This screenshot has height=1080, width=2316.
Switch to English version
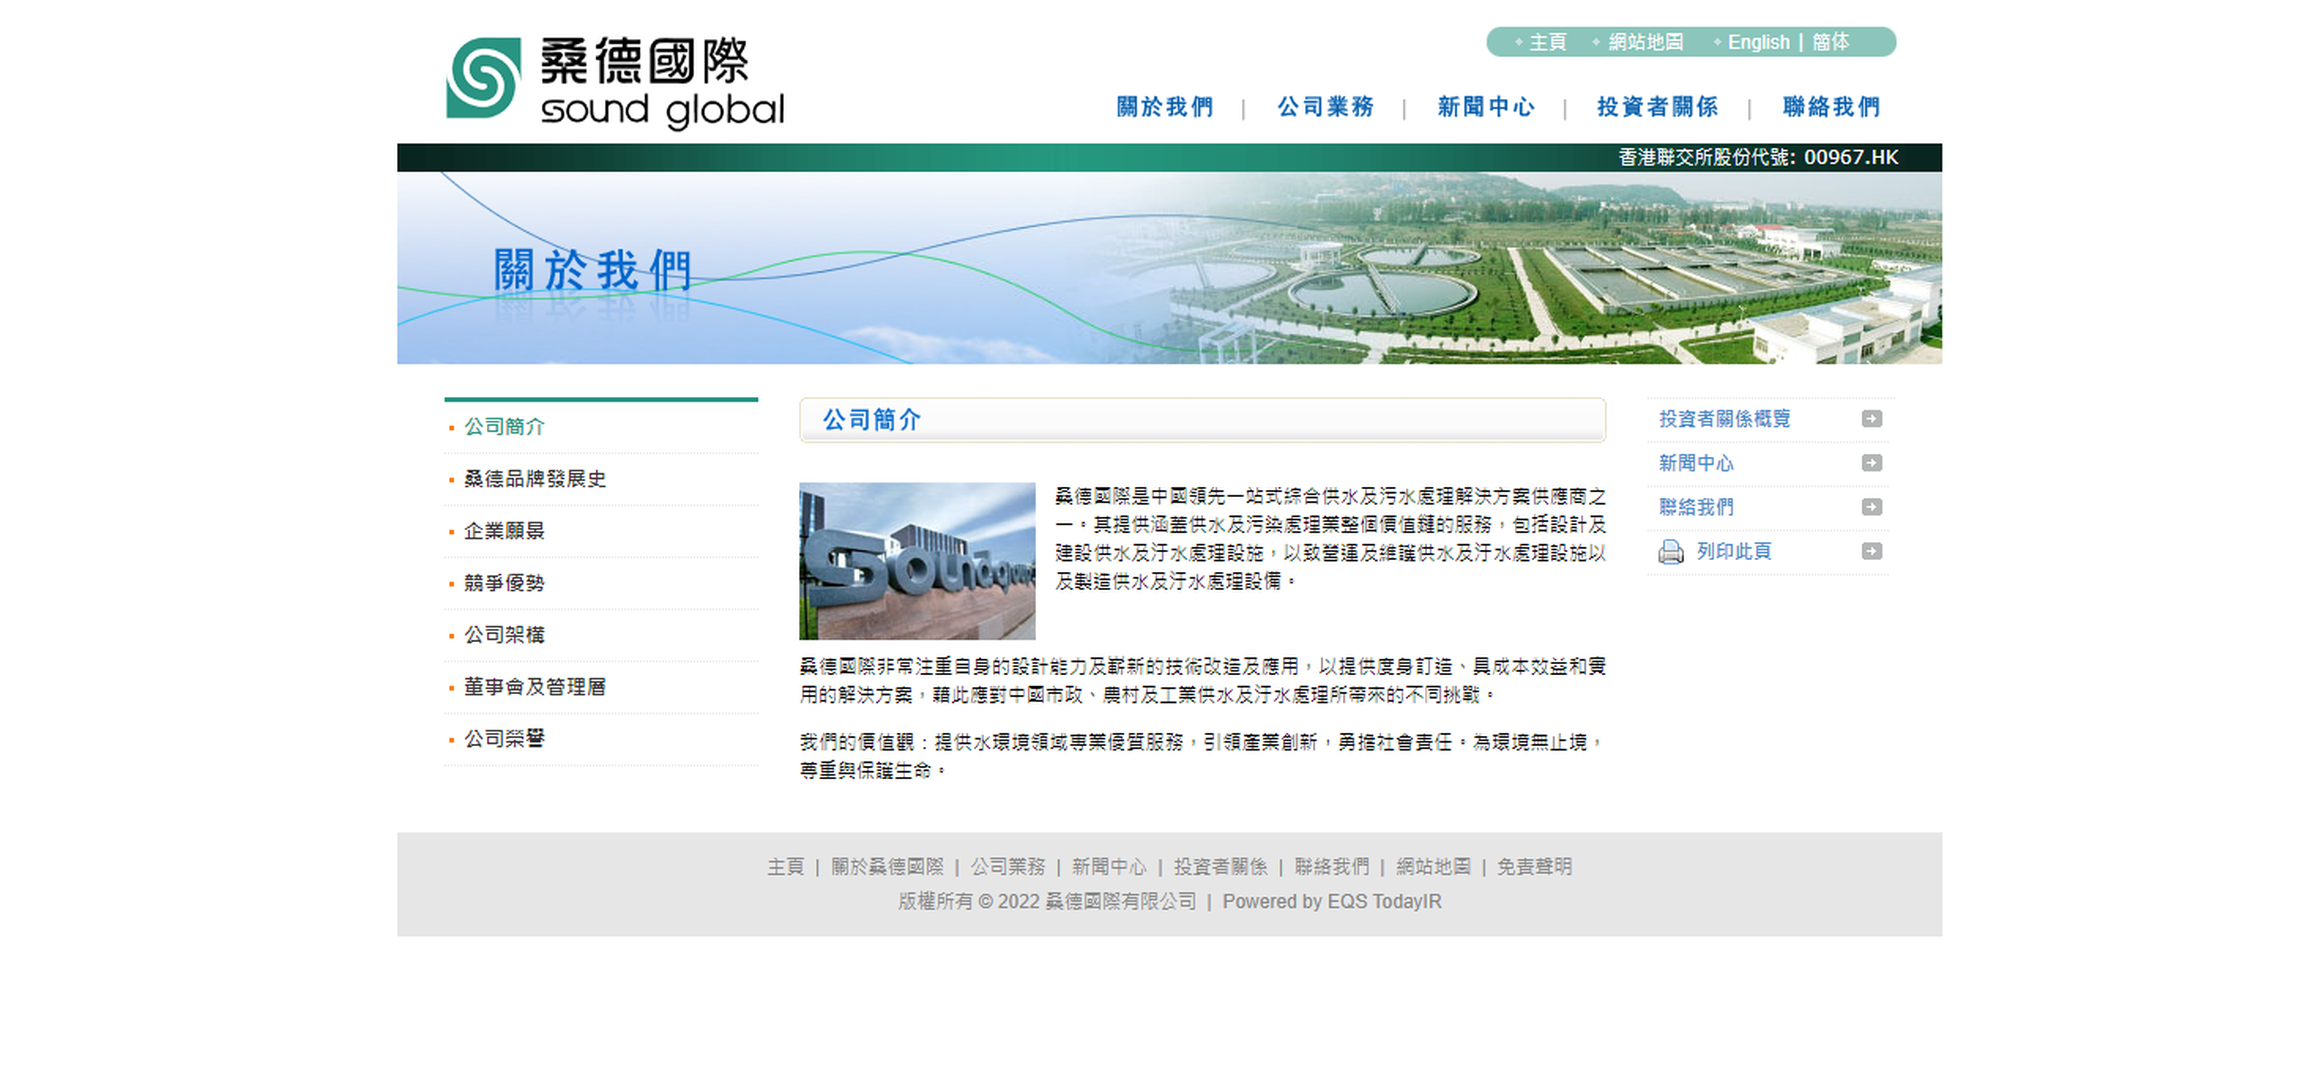coord(1759,42)
